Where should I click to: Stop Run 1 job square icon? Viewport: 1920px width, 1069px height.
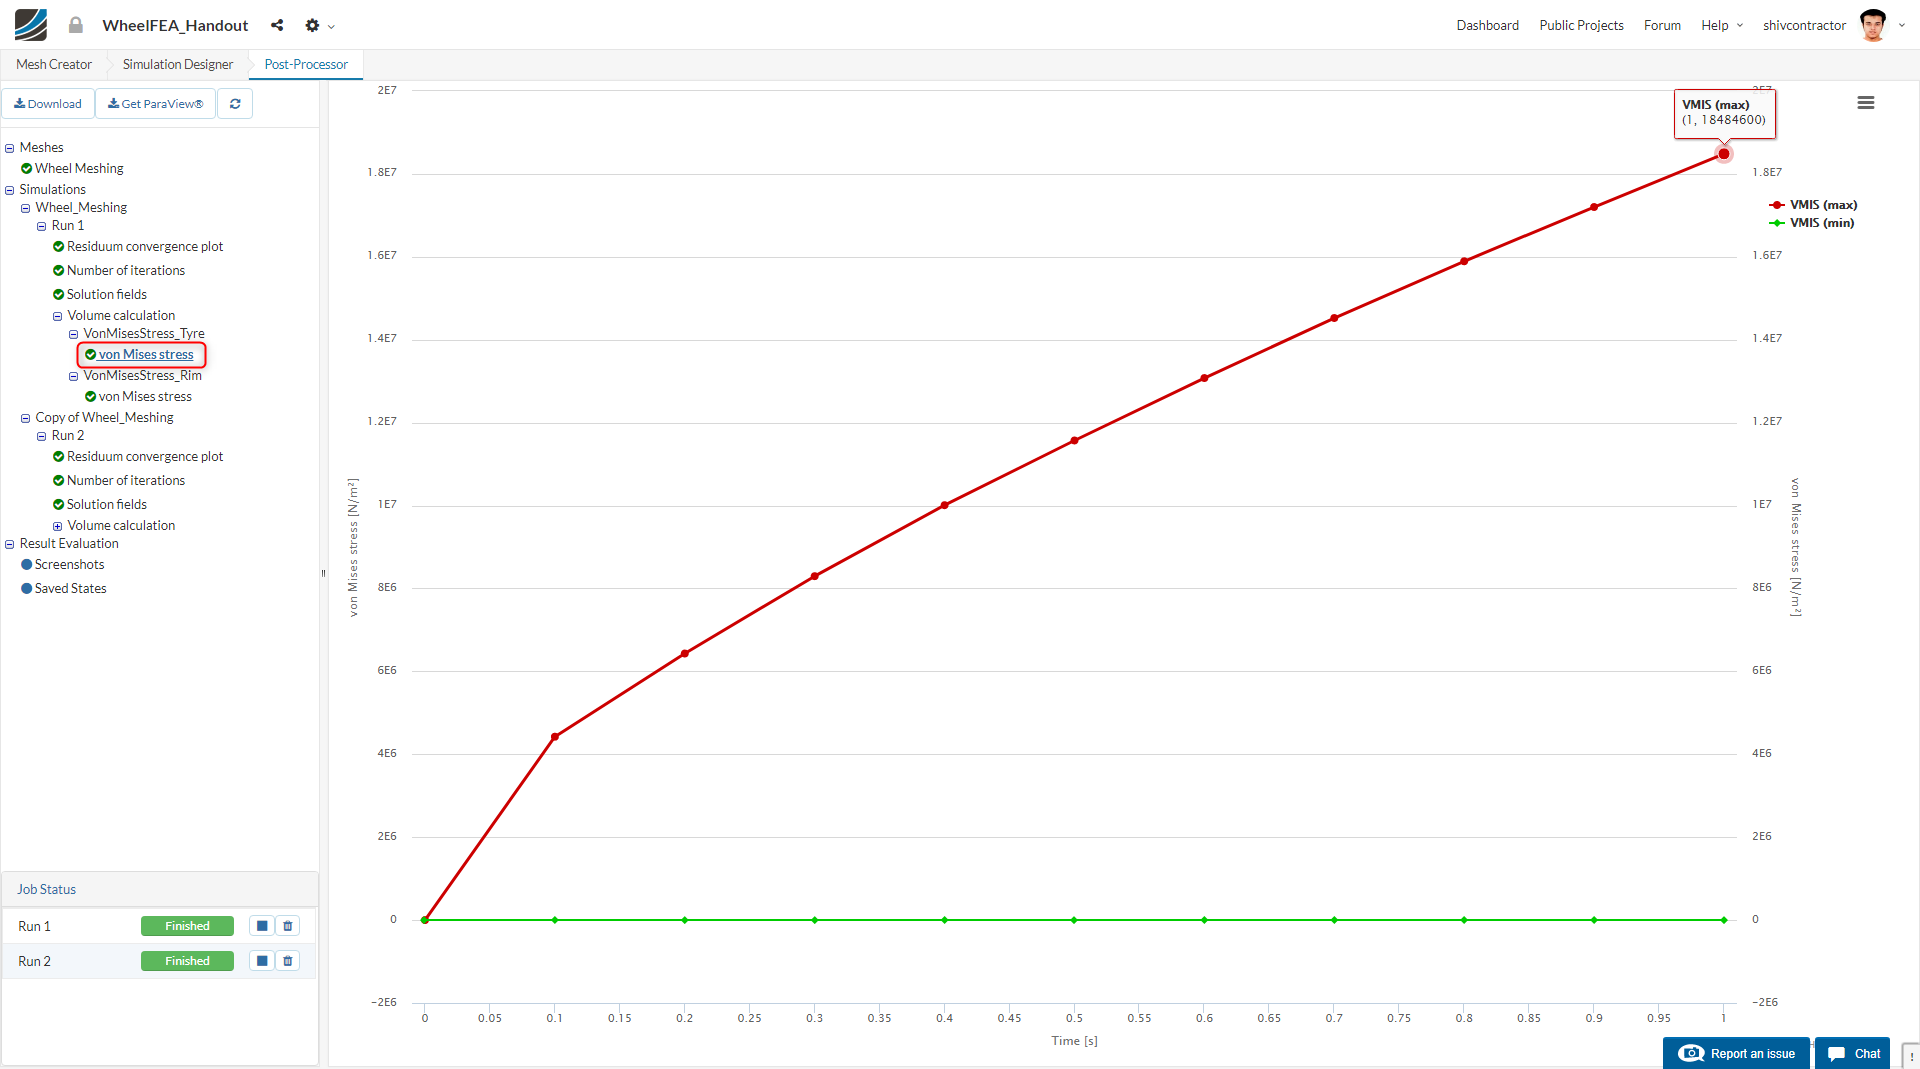262,926
